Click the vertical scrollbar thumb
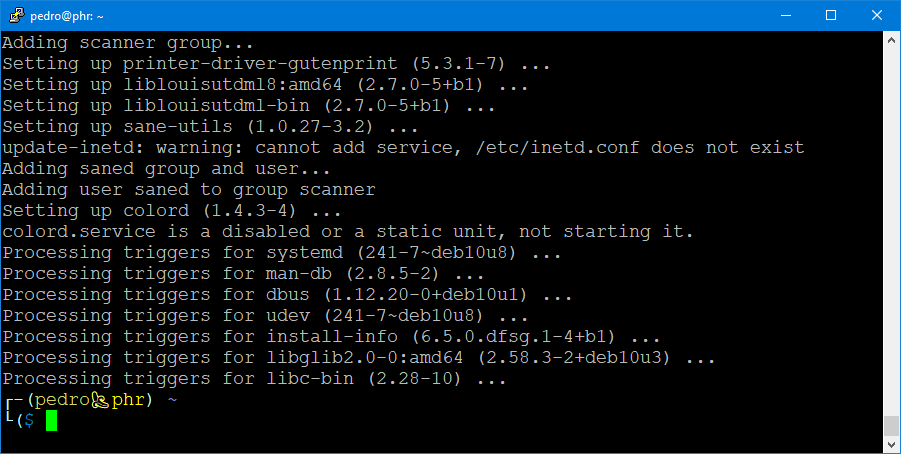Screen dimensions: 901x454 click(x=891, y=424)
